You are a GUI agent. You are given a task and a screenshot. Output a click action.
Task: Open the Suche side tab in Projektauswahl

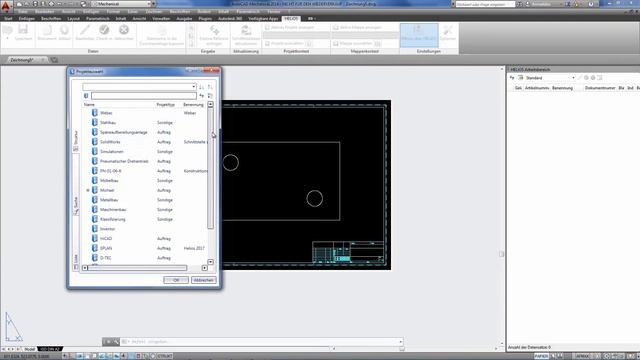pyautogui.click(x=76, y=206)
